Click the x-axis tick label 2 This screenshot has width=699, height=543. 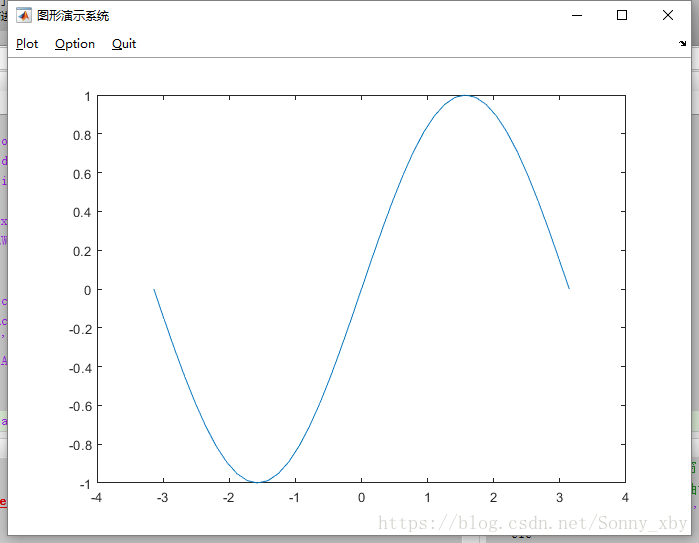click(493, 498)
